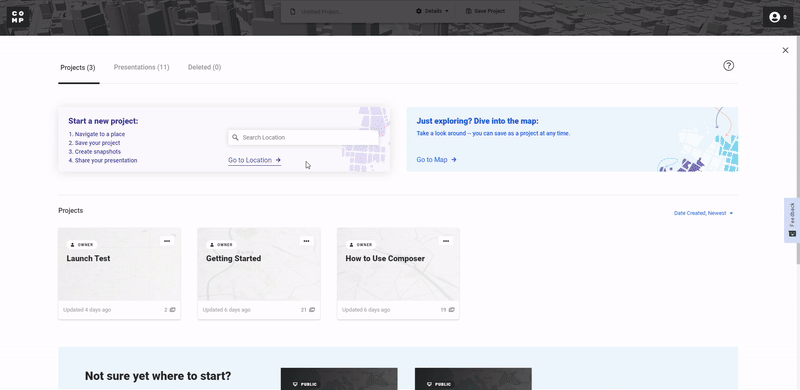Image resolution: width=800 pixels, height=390 pixels.
Task: Open the Launch Test project card
Action: tap(119, 274)
